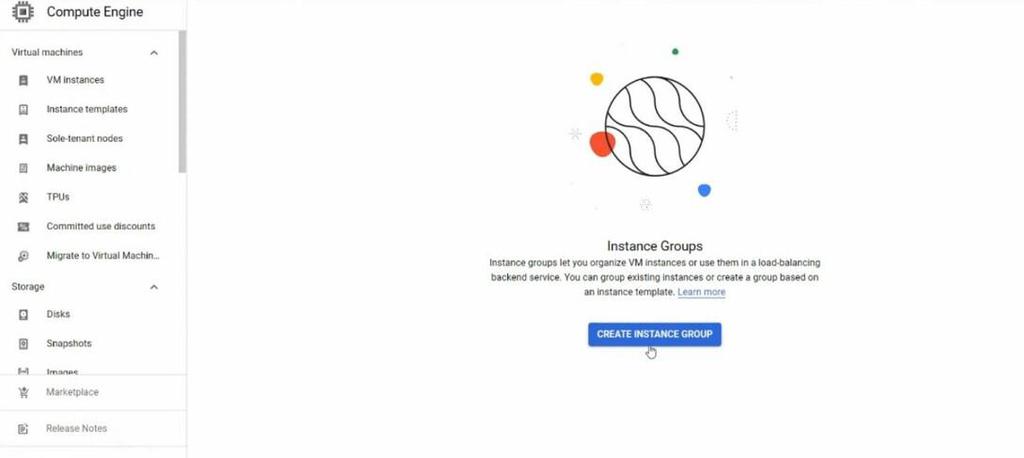
Task: Click the sidebar vertical scrollbar
Action: click(x=182, y=101)
